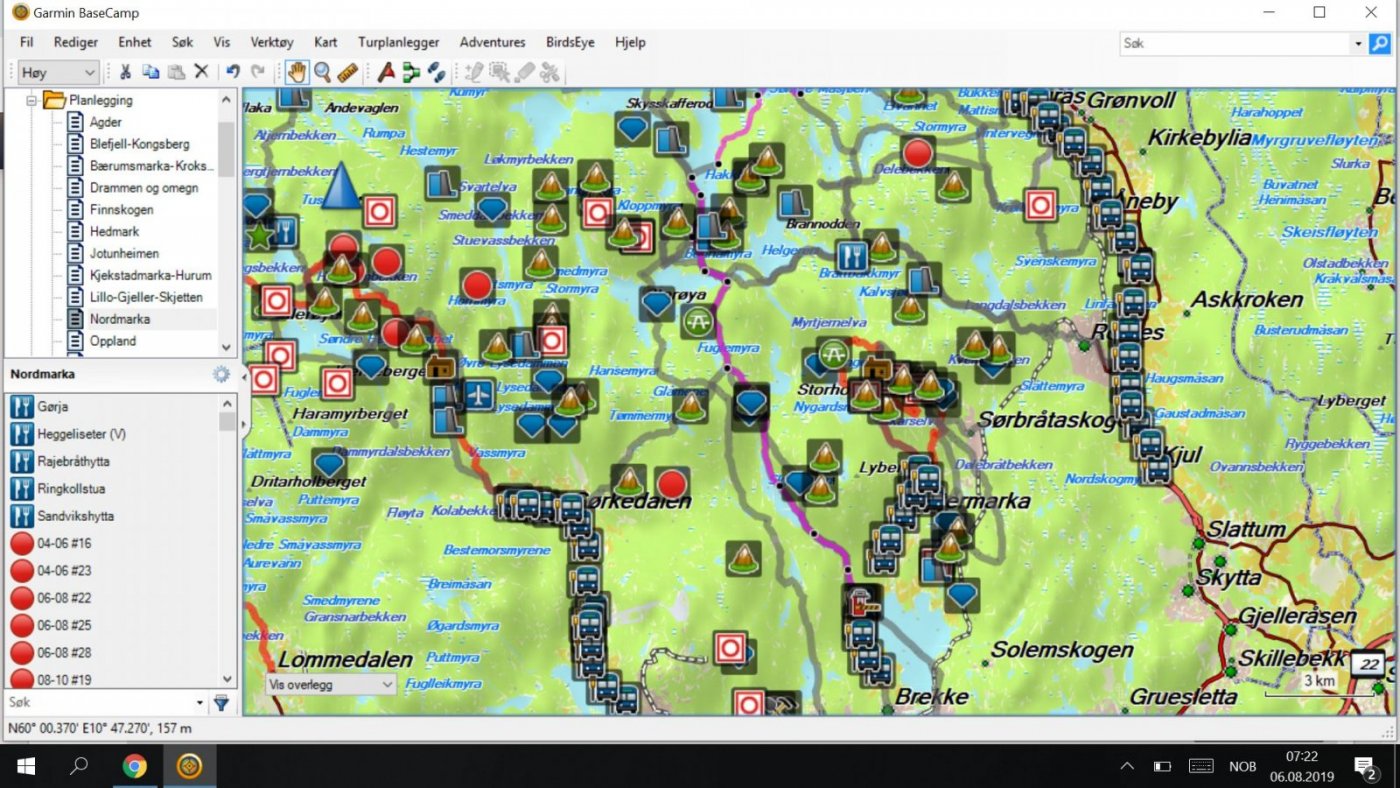Image resolution: width=1400 pixels, height=788 pixels.
Task: Open the Vis overlegg dropdown on map
Action: tap(331, 685)
